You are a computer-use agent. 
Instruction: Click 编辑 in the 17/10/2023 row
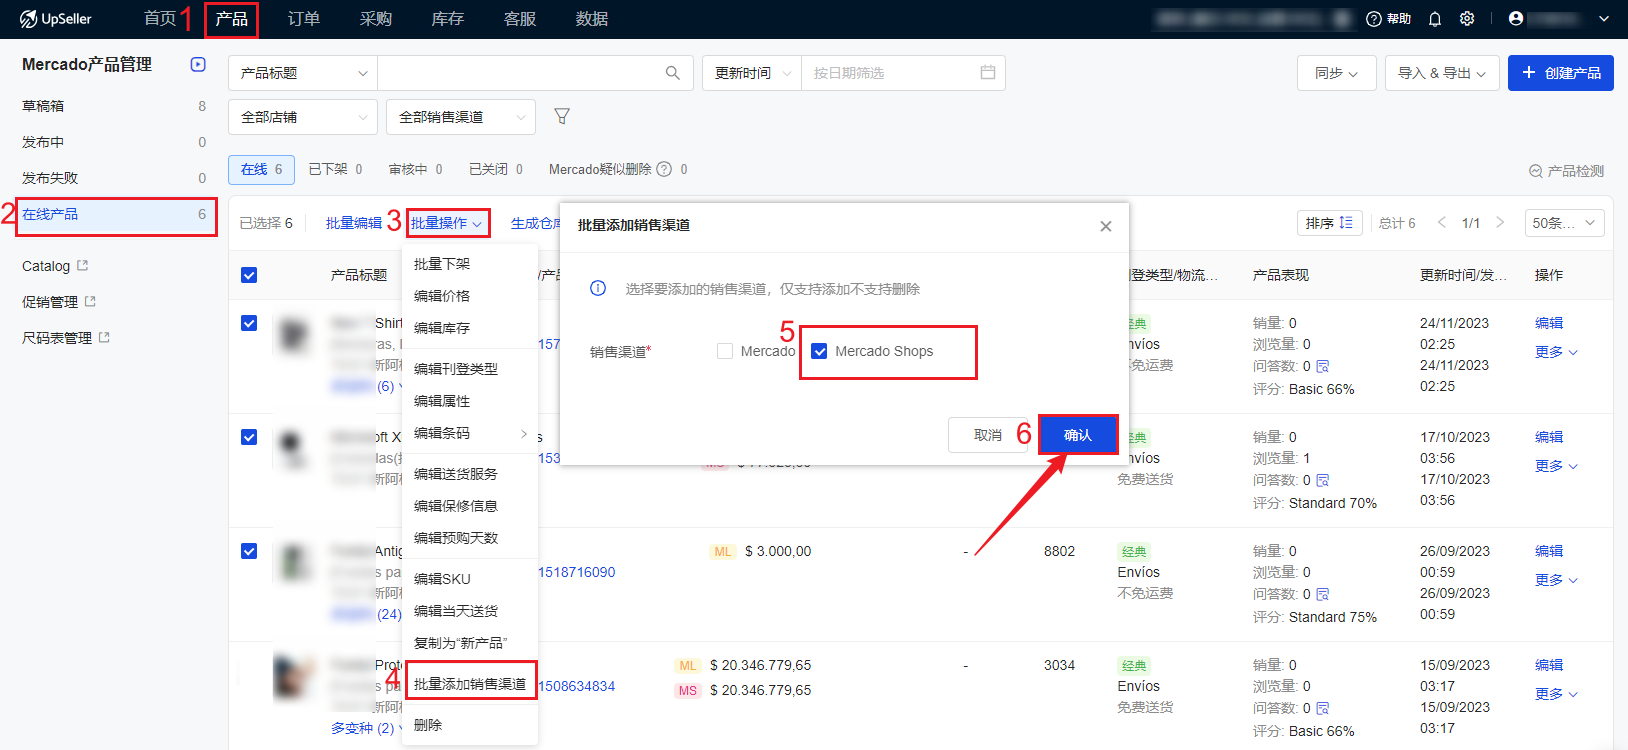click(x=1549, y=437)
